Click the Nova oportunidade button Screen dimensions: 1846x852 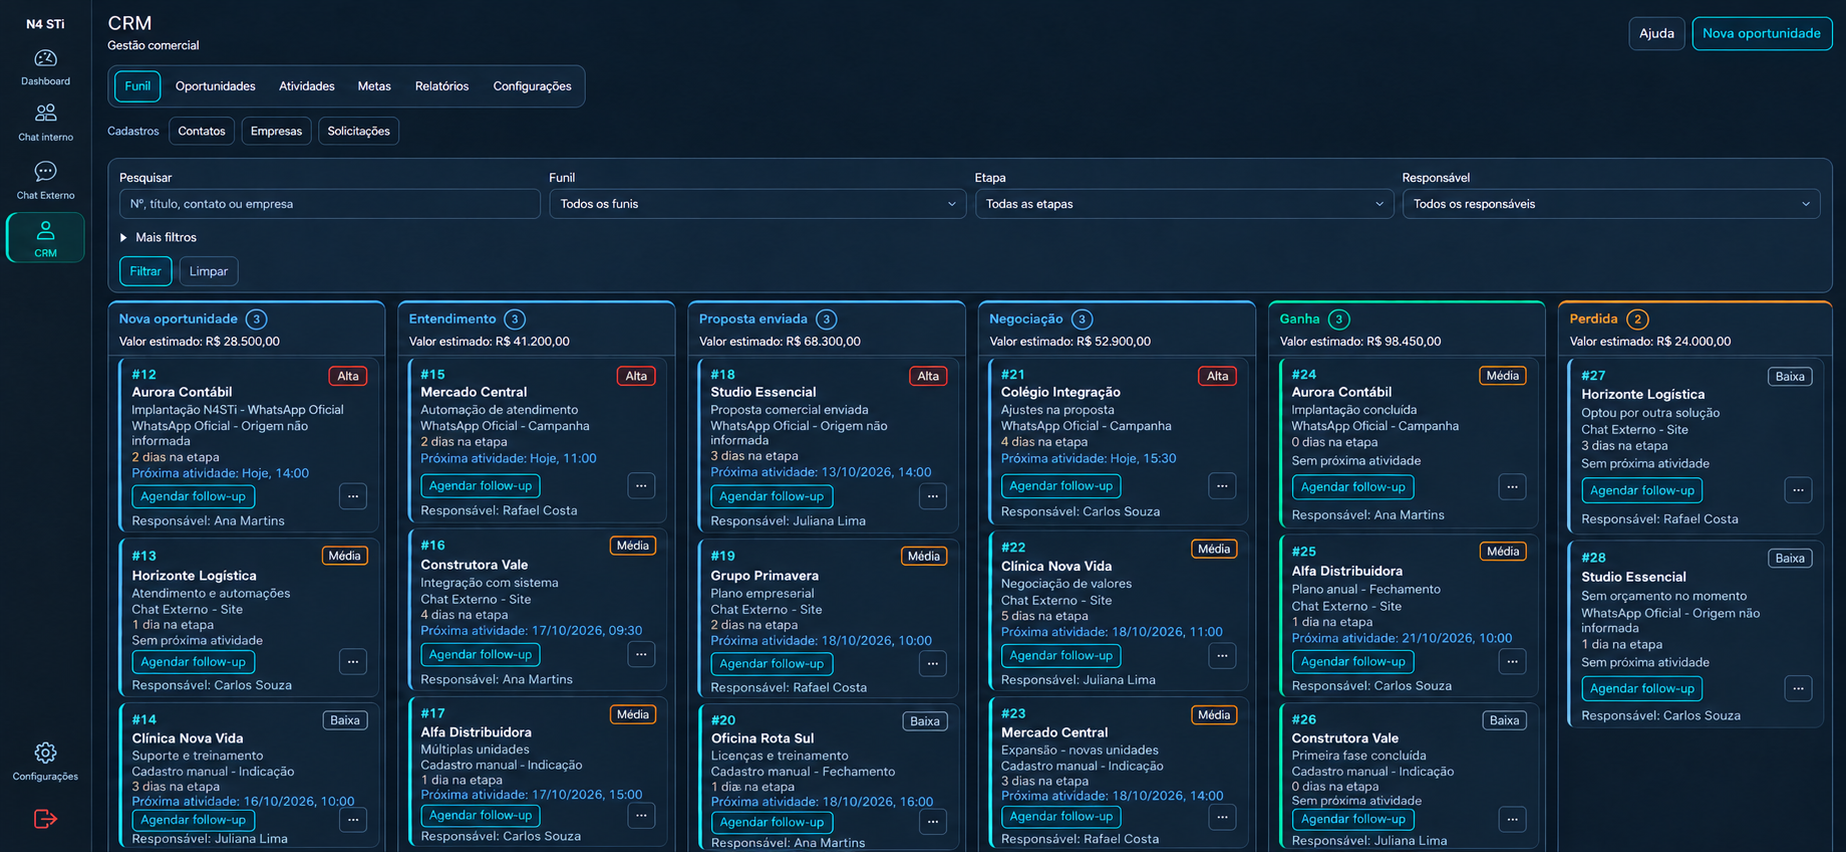pos(1761,33)
